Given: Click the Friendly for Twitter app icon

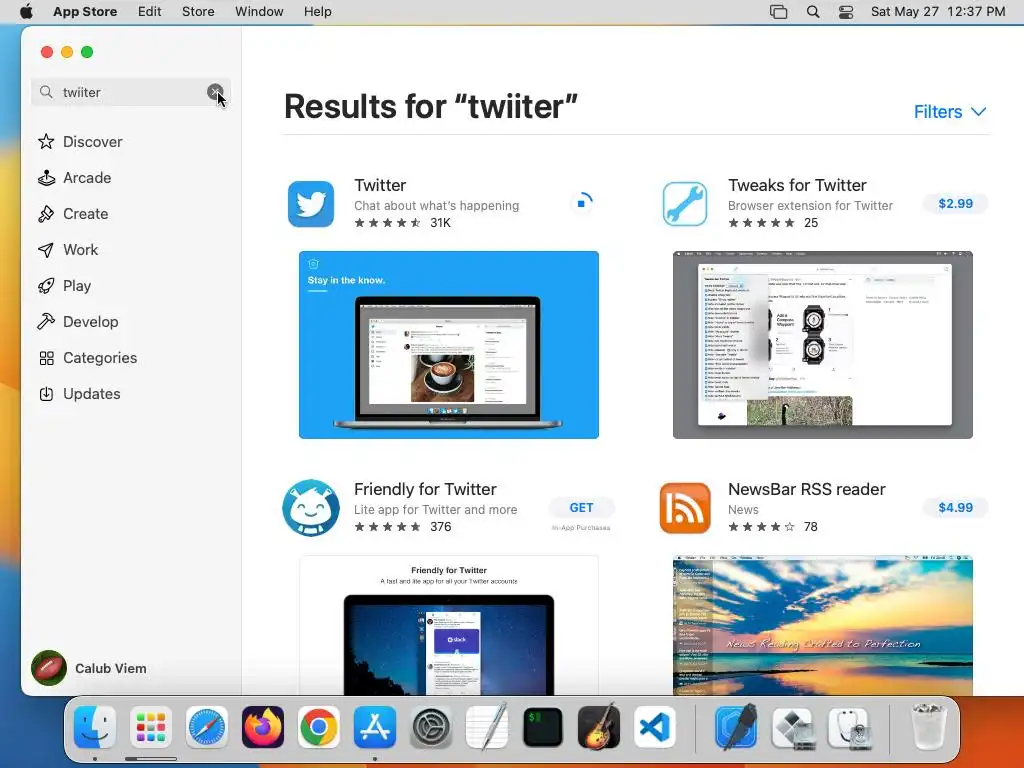Looking at the screenshot, I should pyautogui.click(x=311, y=507).
